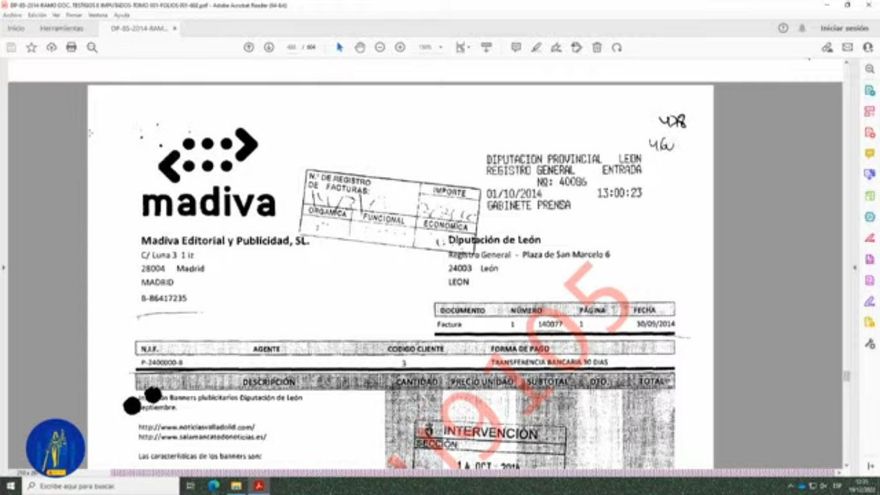Open the Create PDF sidebar tool
Image resolution: width=880 pixels, height=495 pixels.
pos(869,132)
